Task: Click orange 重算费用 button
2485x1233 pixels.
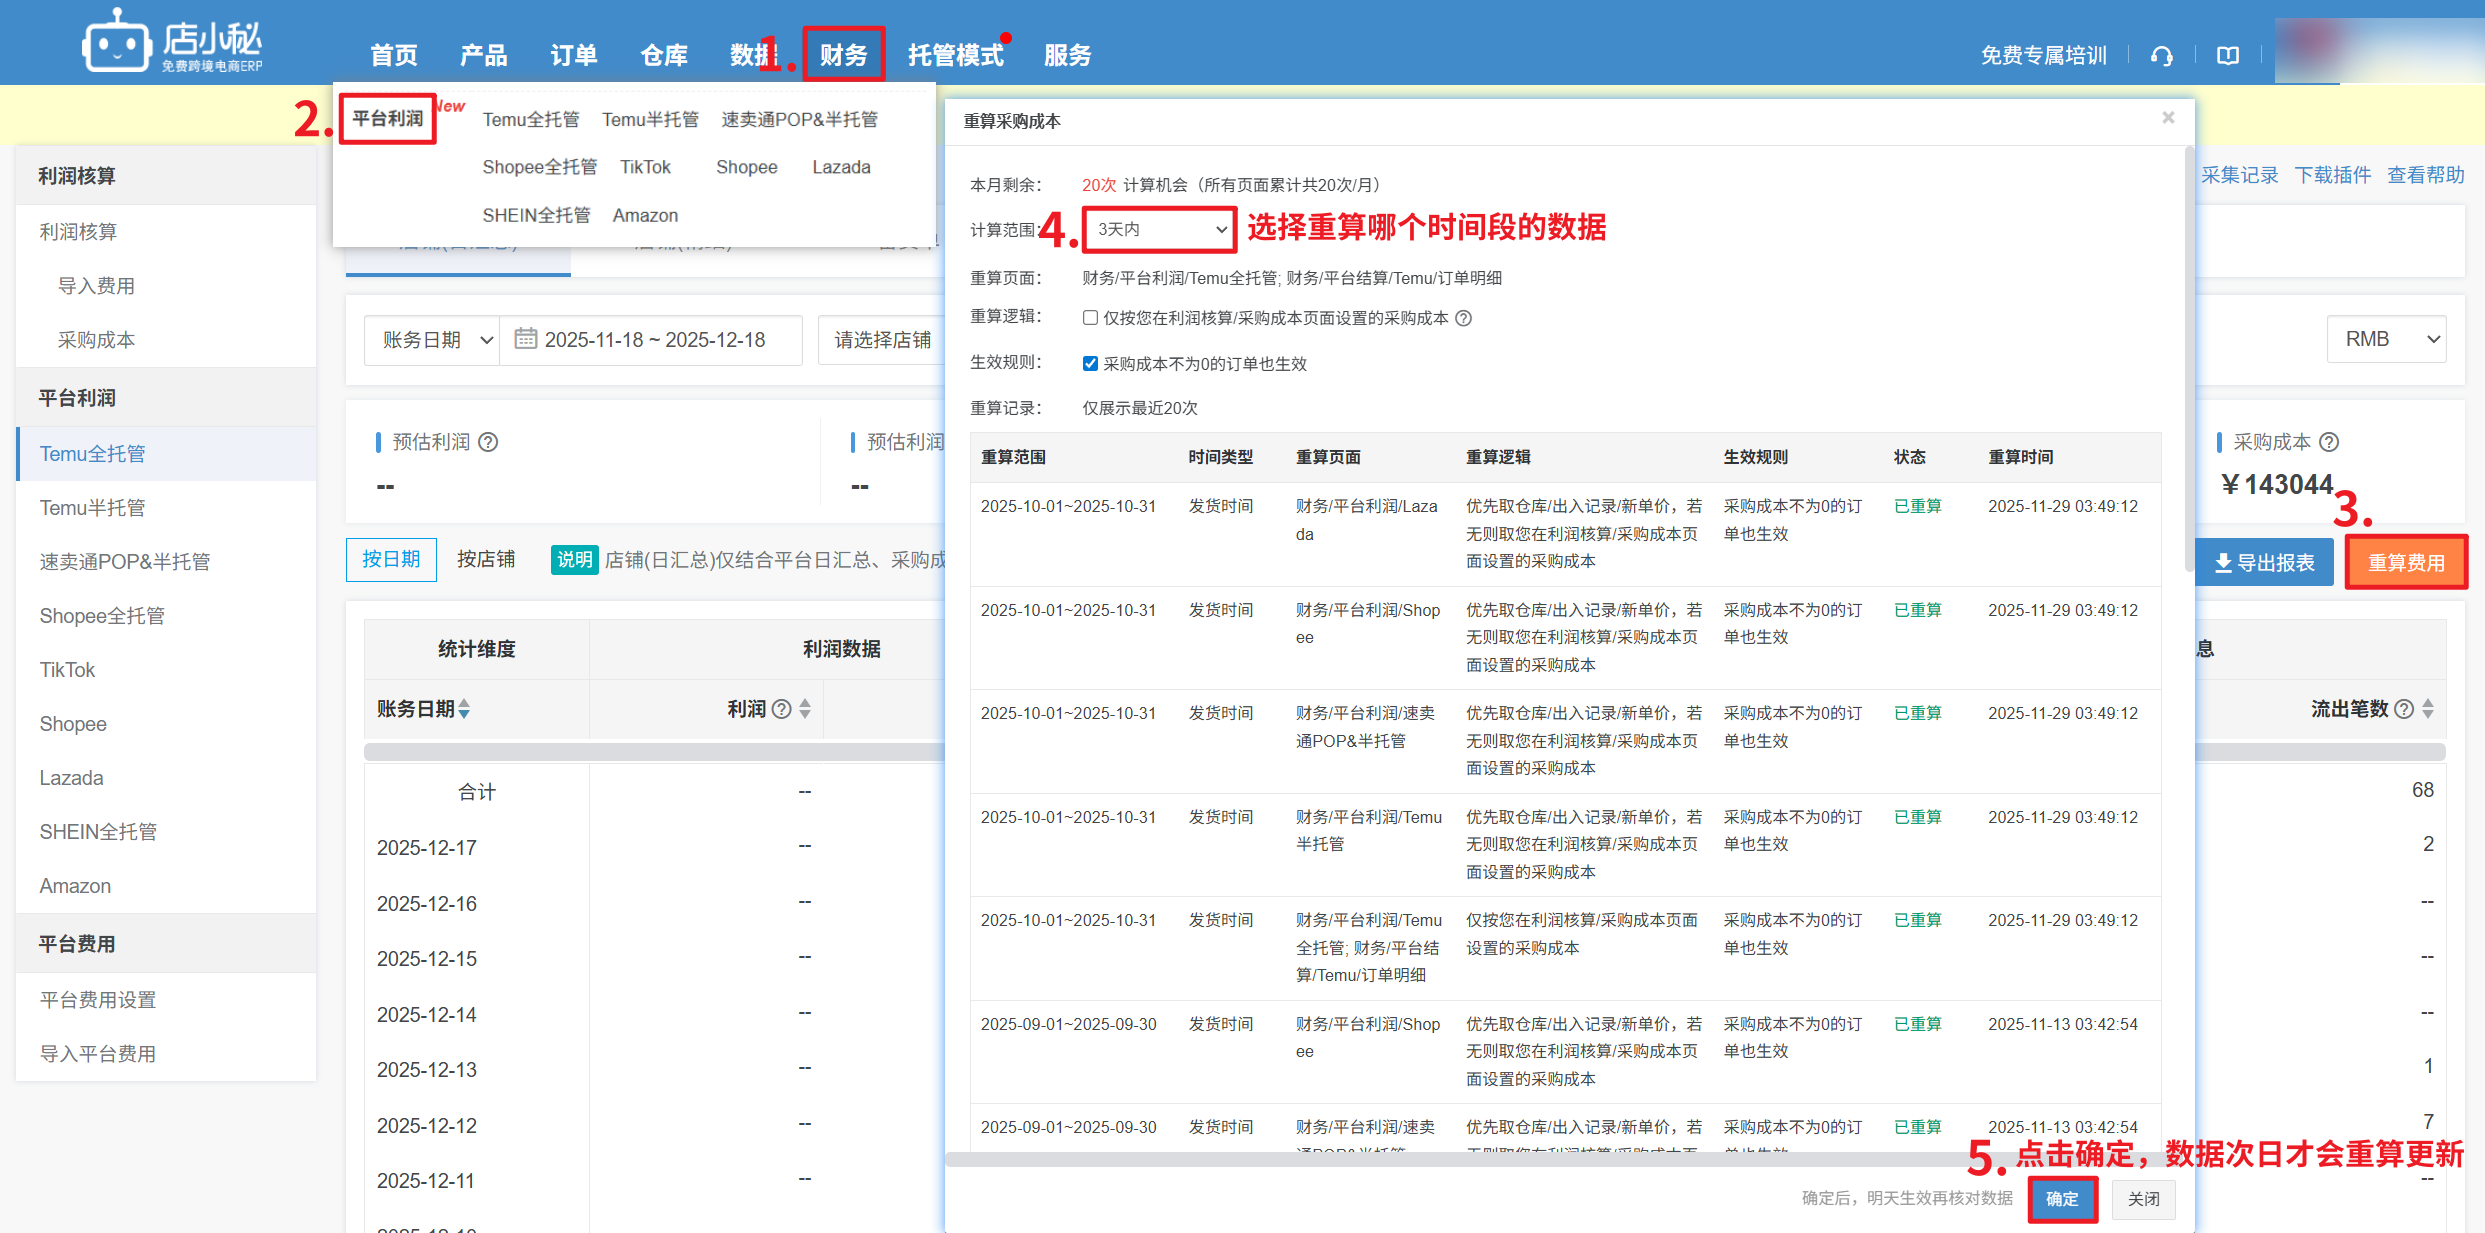Action: [2405, 562]
